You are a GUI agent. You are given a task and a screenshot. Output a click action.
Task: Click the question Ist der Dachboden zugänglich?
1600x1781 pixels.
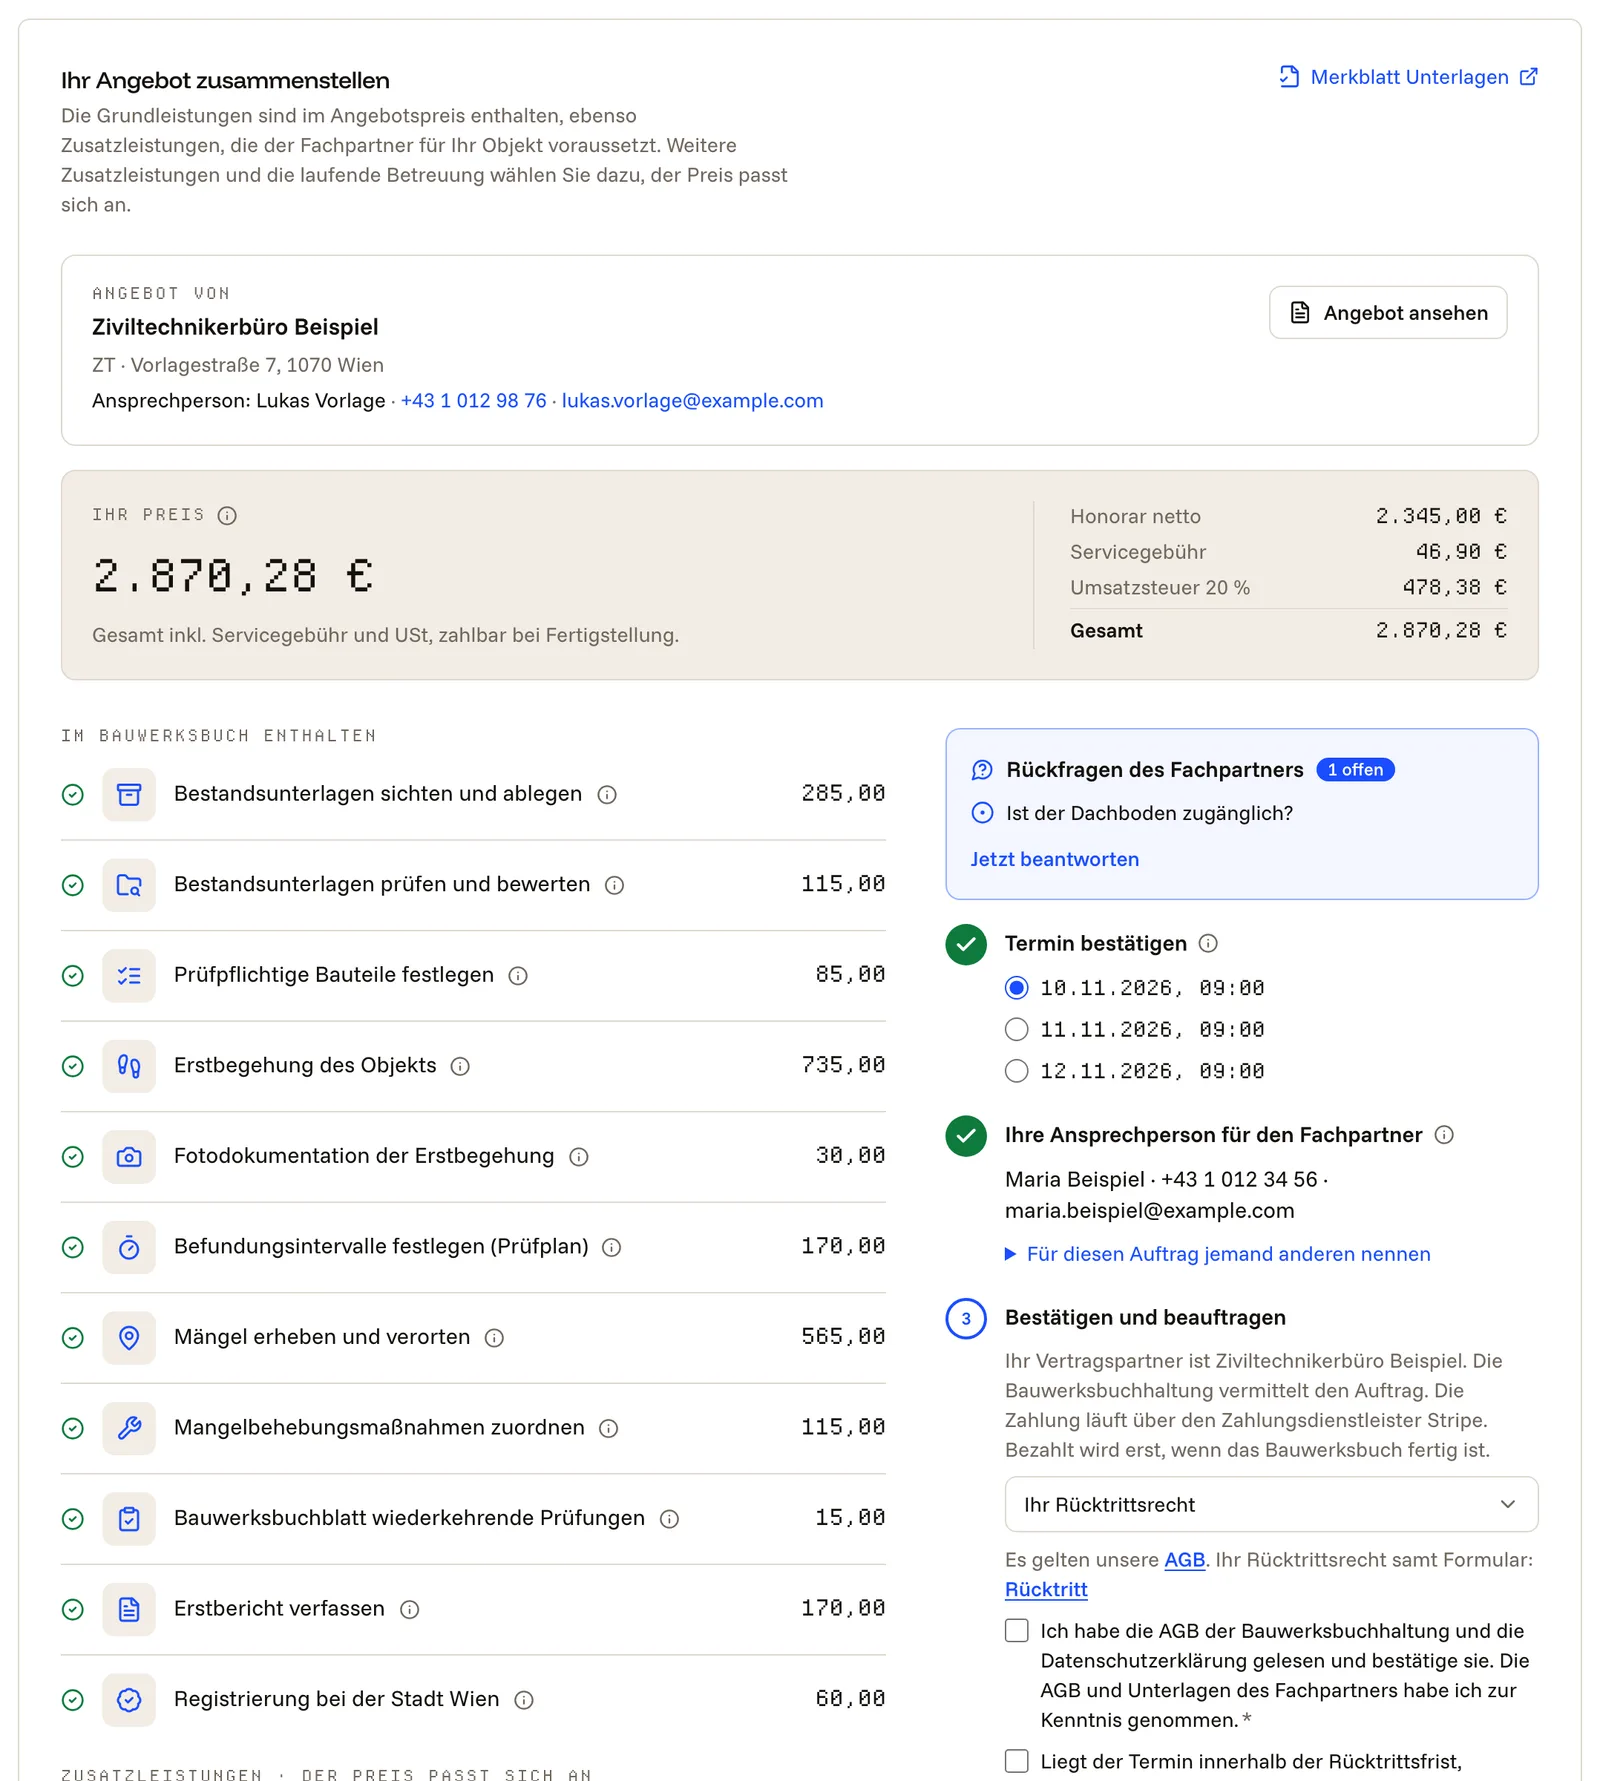[x=1149, y=813]
